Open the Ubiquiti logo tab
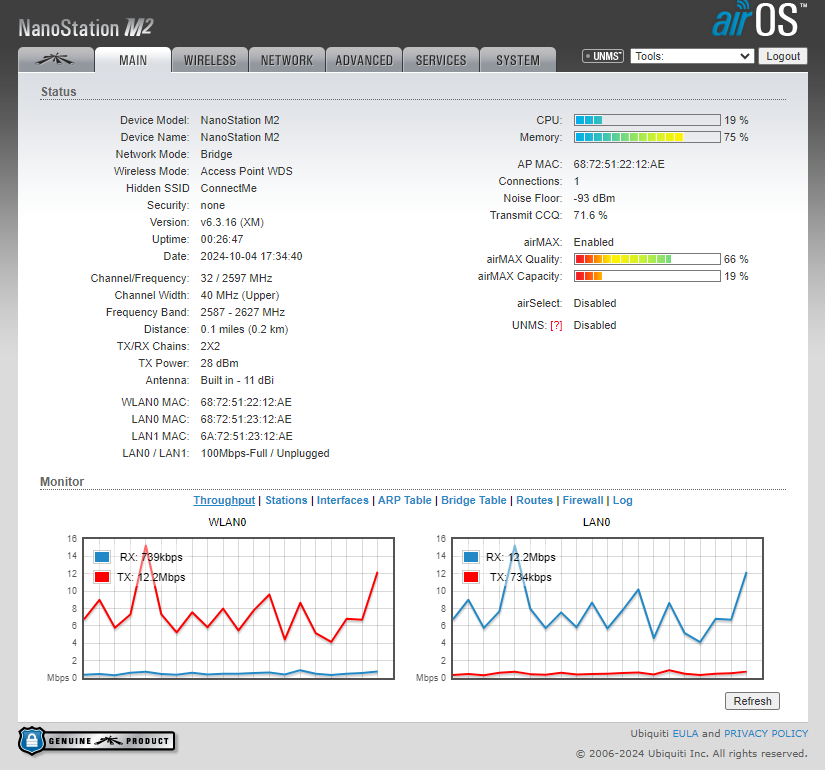The width and height of the screenshot is (825, 770). click(x=55, y=60)
